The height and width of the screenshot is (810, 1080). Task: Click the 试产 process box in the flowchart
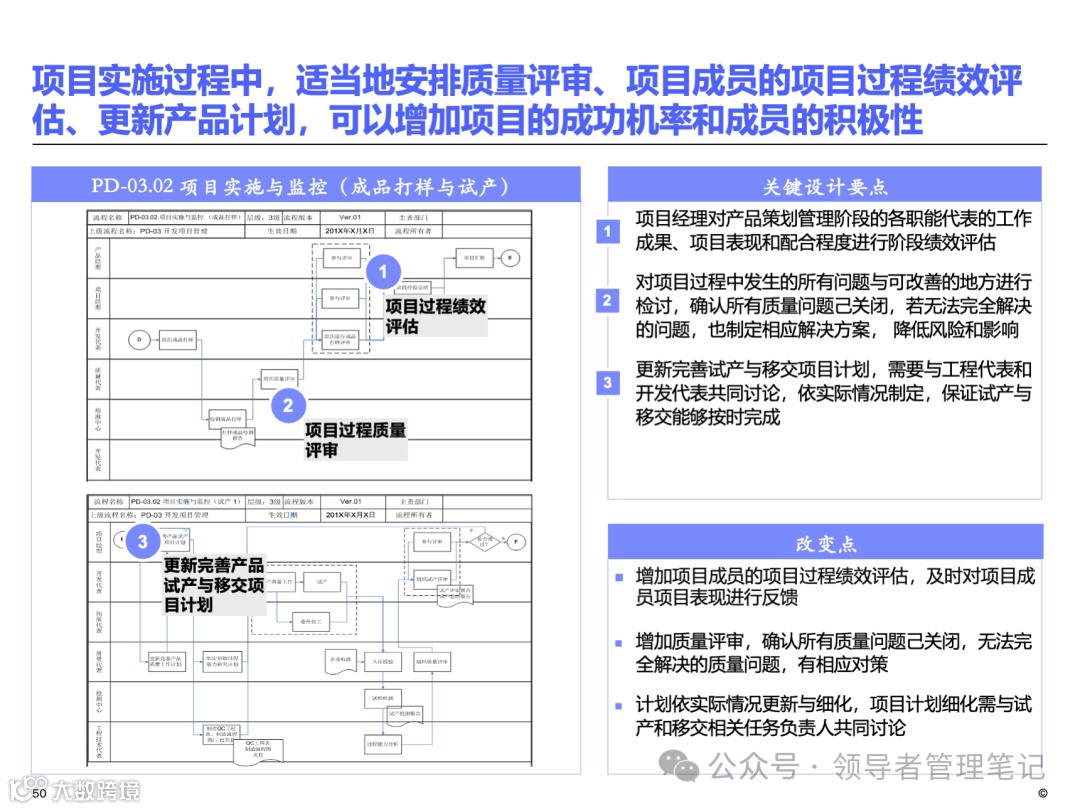(322, 582)
